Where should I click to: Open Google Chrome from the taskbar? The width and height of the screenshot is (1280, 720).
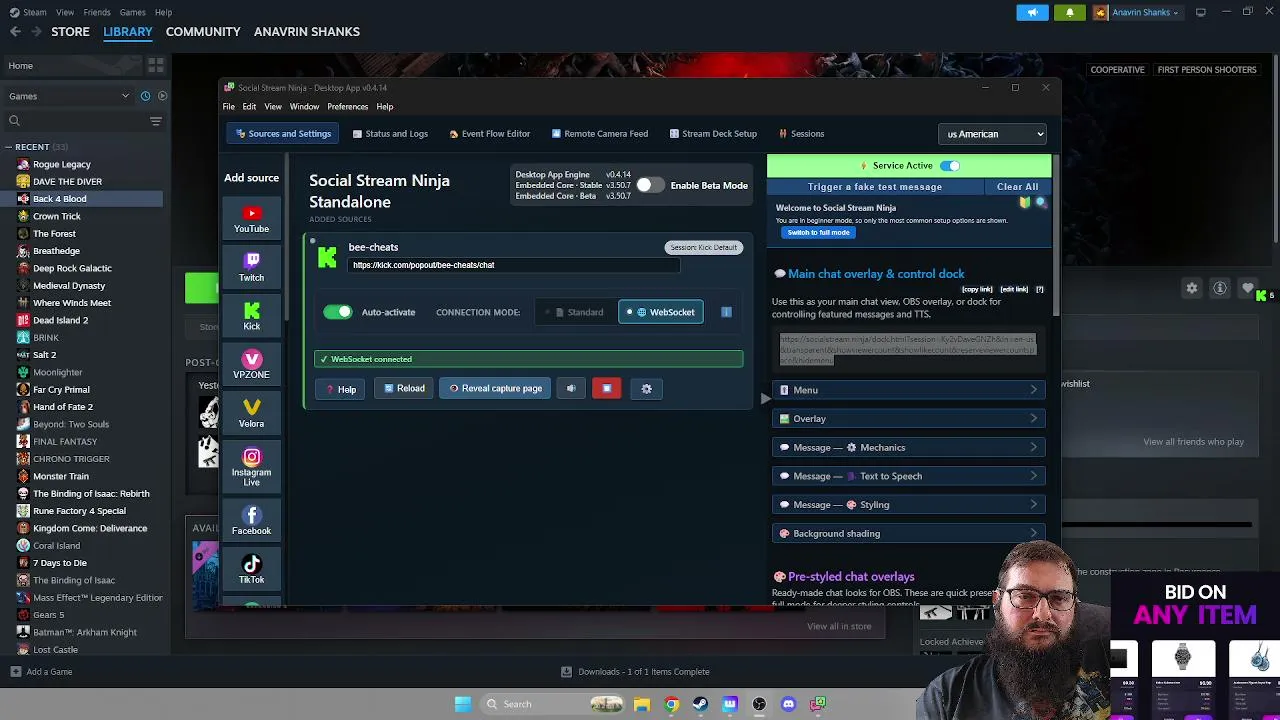pos(671,704)
